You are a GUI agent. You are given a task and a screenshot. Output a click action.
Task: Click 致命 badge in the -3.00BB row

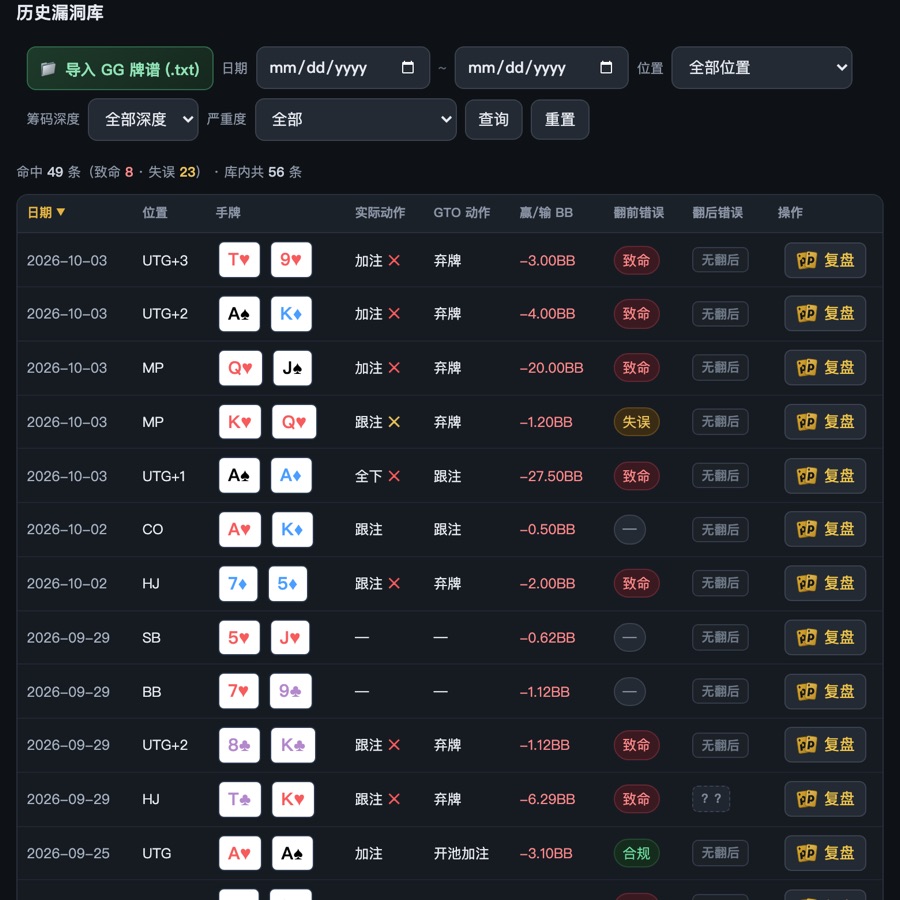tap(636, 260)
